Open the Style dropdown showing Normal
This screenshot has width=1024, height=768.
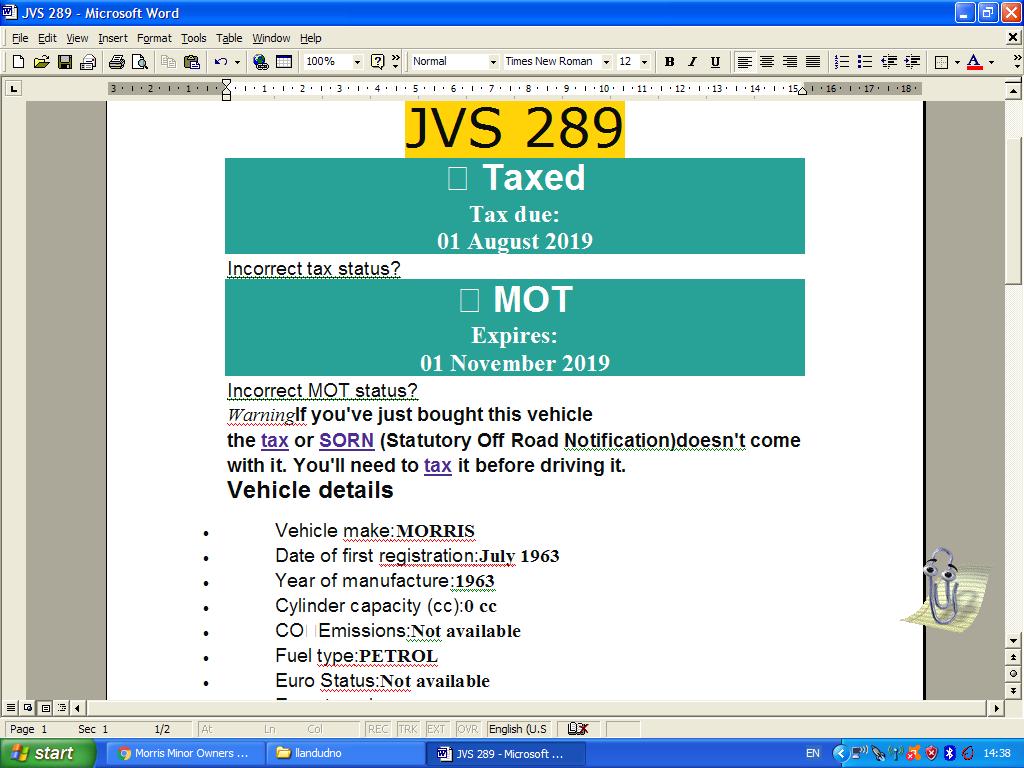point(493,62)
